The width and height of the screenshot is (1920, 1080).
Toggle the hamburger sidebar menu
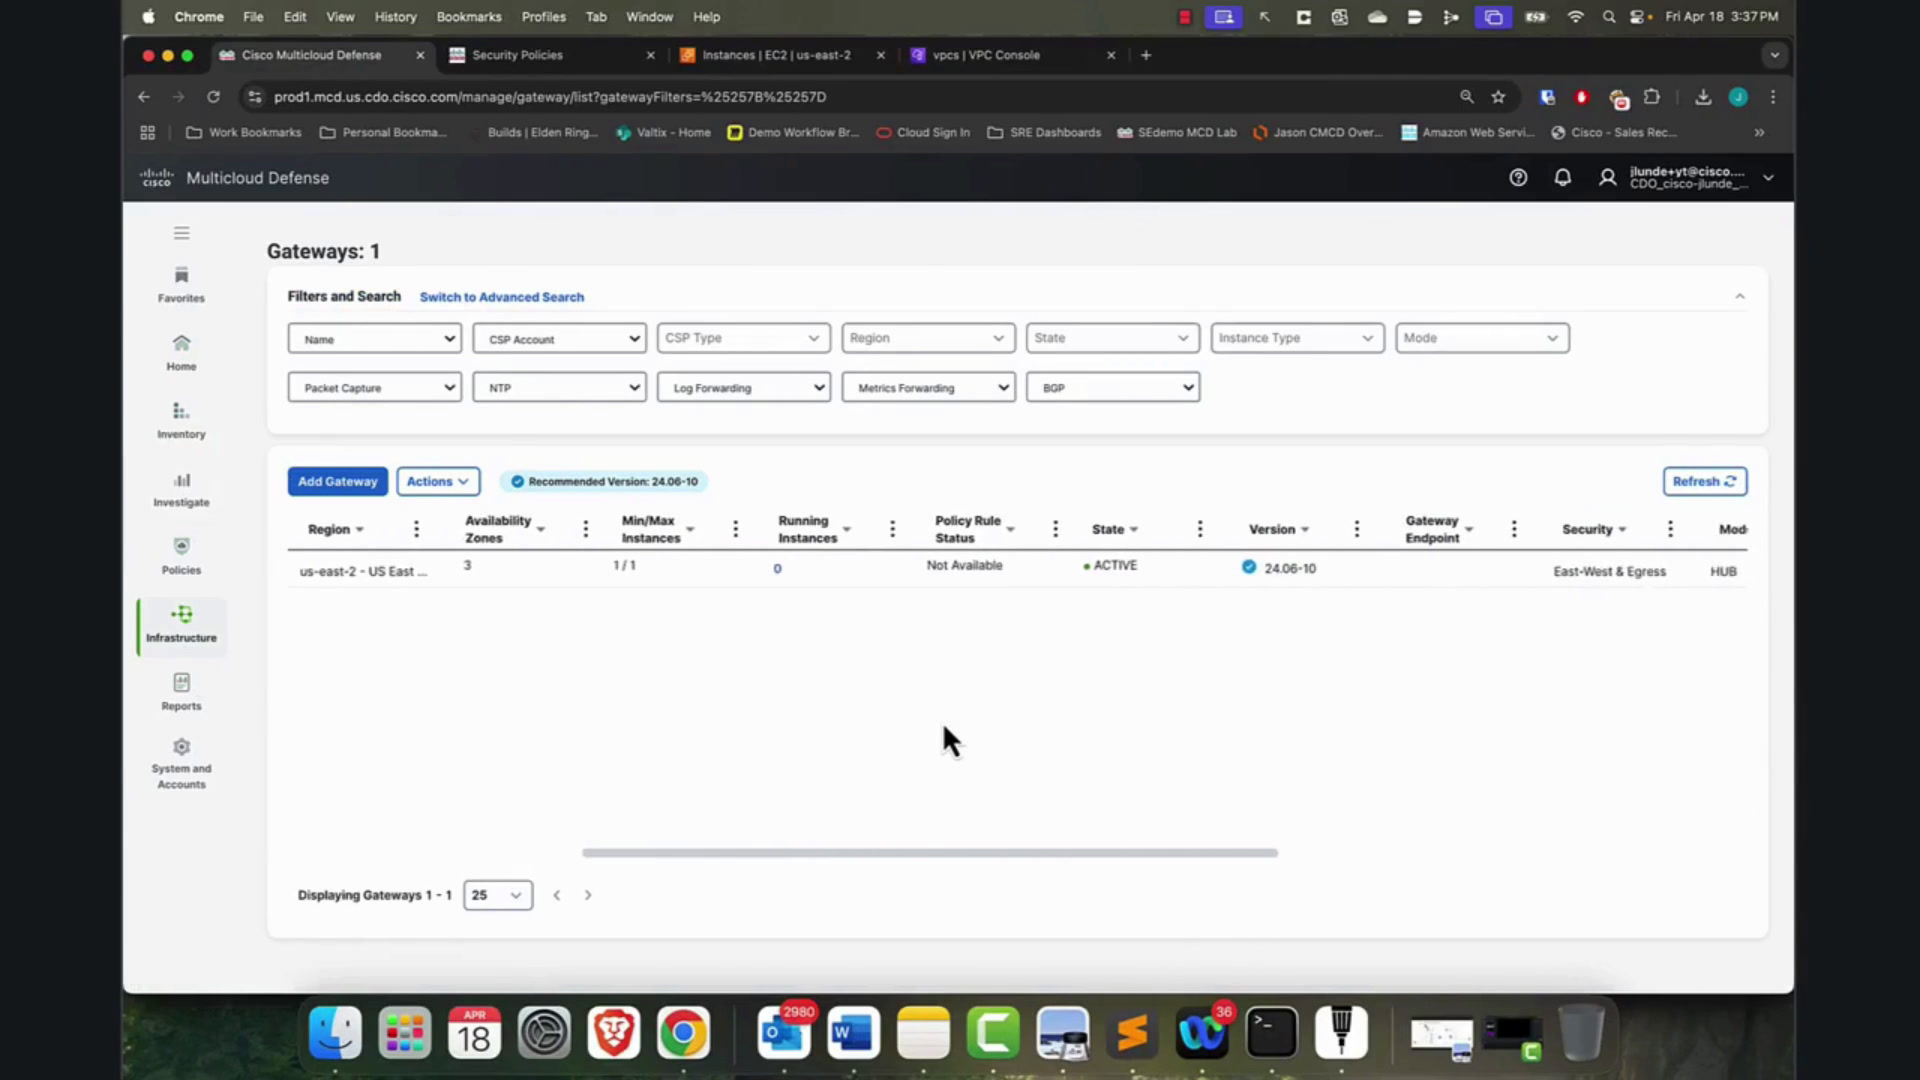click(x=181, y=233)
